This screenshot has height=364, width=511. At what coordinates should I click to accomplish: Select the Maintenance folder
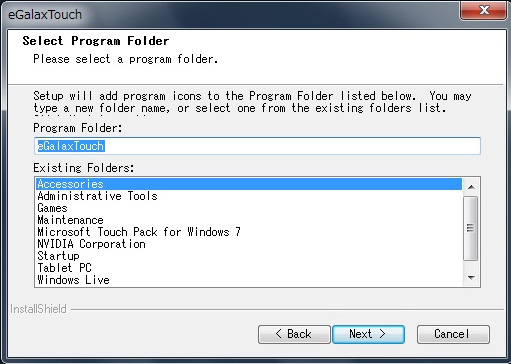249,220
